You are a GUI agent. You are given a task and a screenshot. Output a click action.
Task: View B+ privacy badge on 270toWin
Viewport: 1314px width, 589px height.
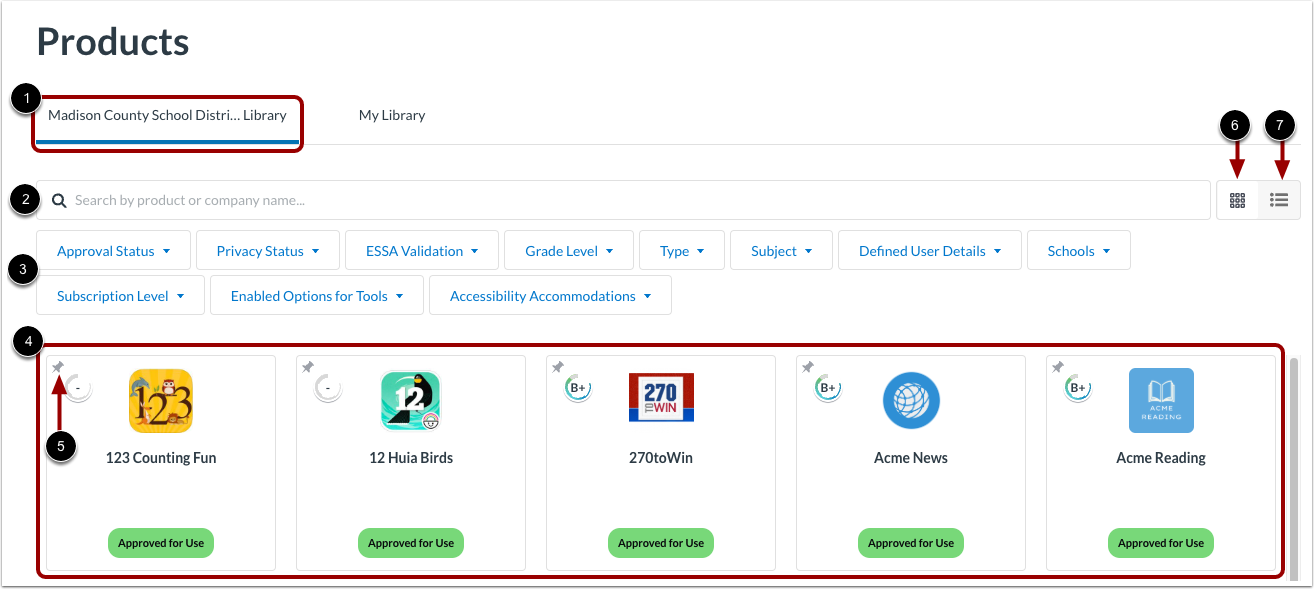[578, 387]
